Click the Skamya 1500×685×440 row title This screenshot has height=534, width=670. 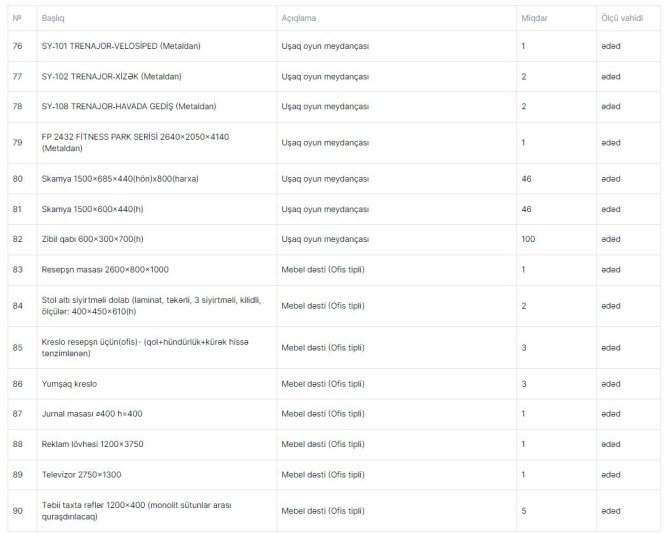coord(120,179)
